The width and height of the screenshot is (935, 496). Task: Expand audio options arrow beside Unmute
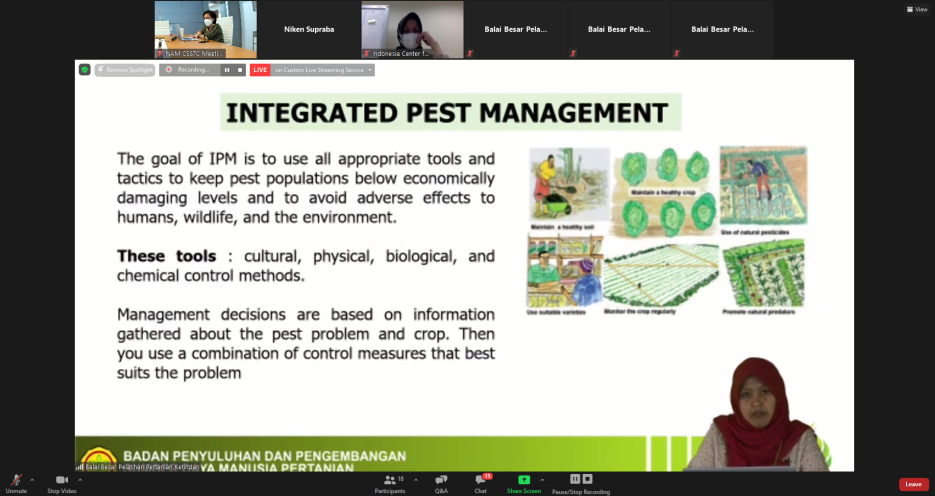pyautogui.click(x=32, y=480)
